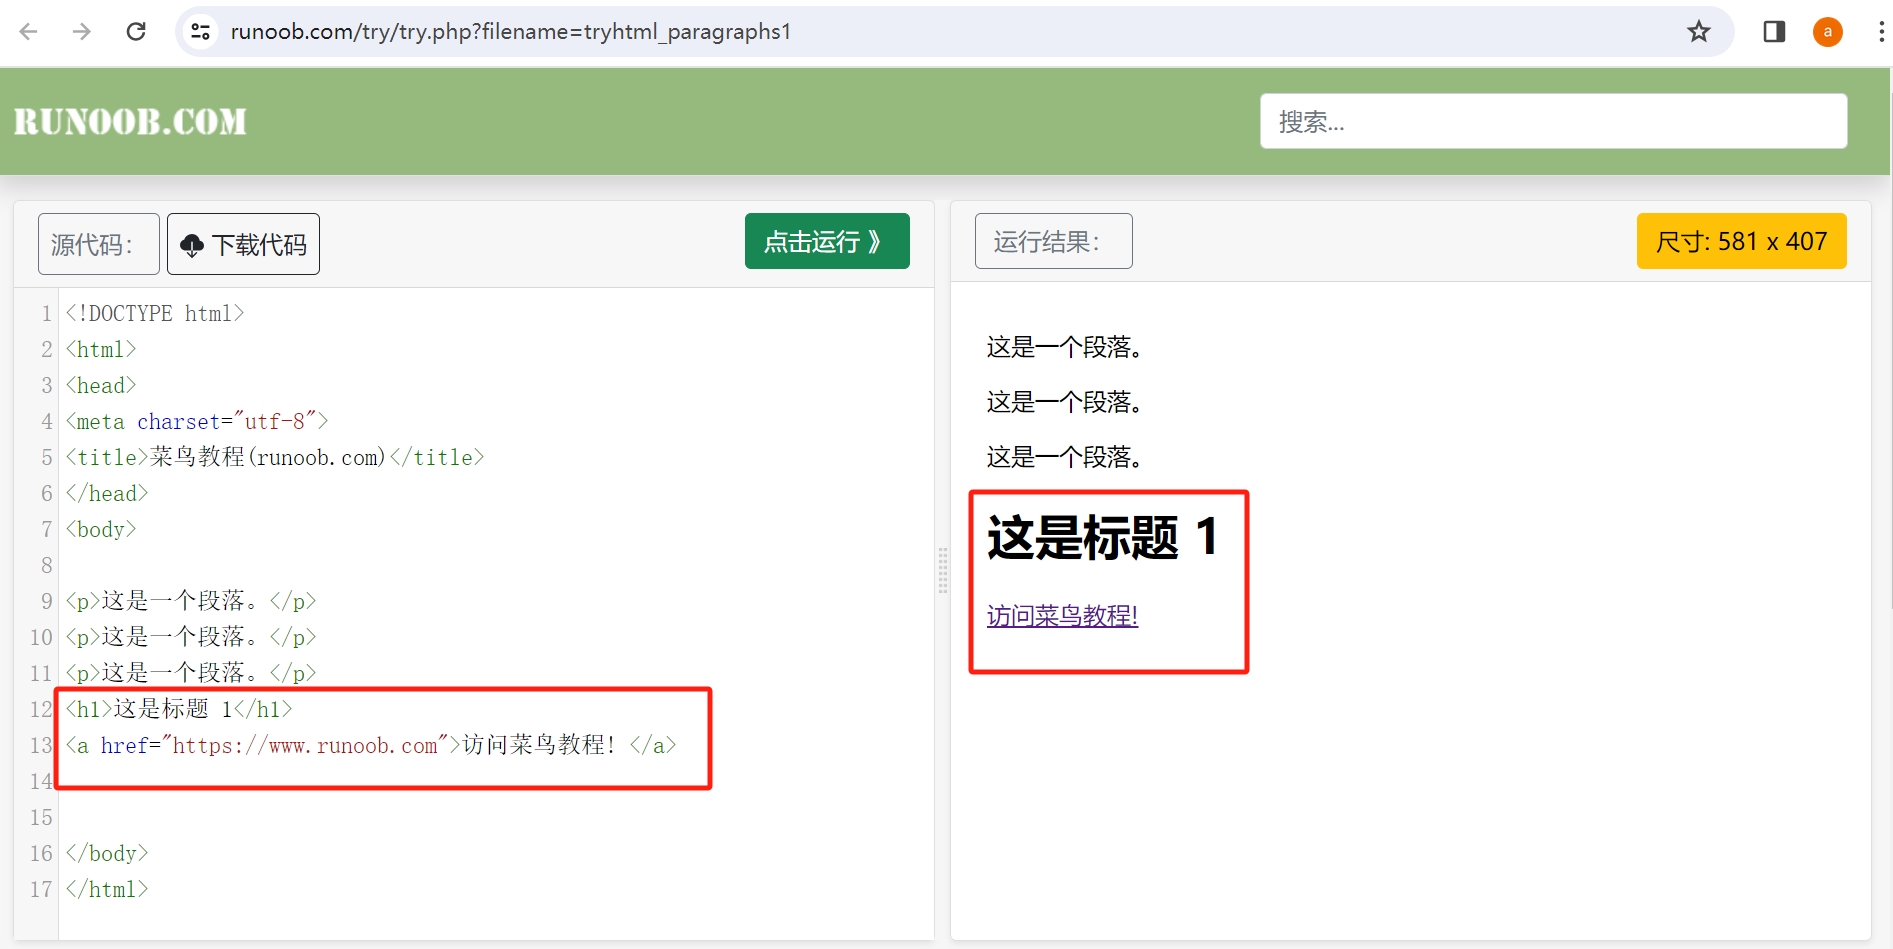Click the 源代码 label button
1893x949 pixels.
[98, 244]
